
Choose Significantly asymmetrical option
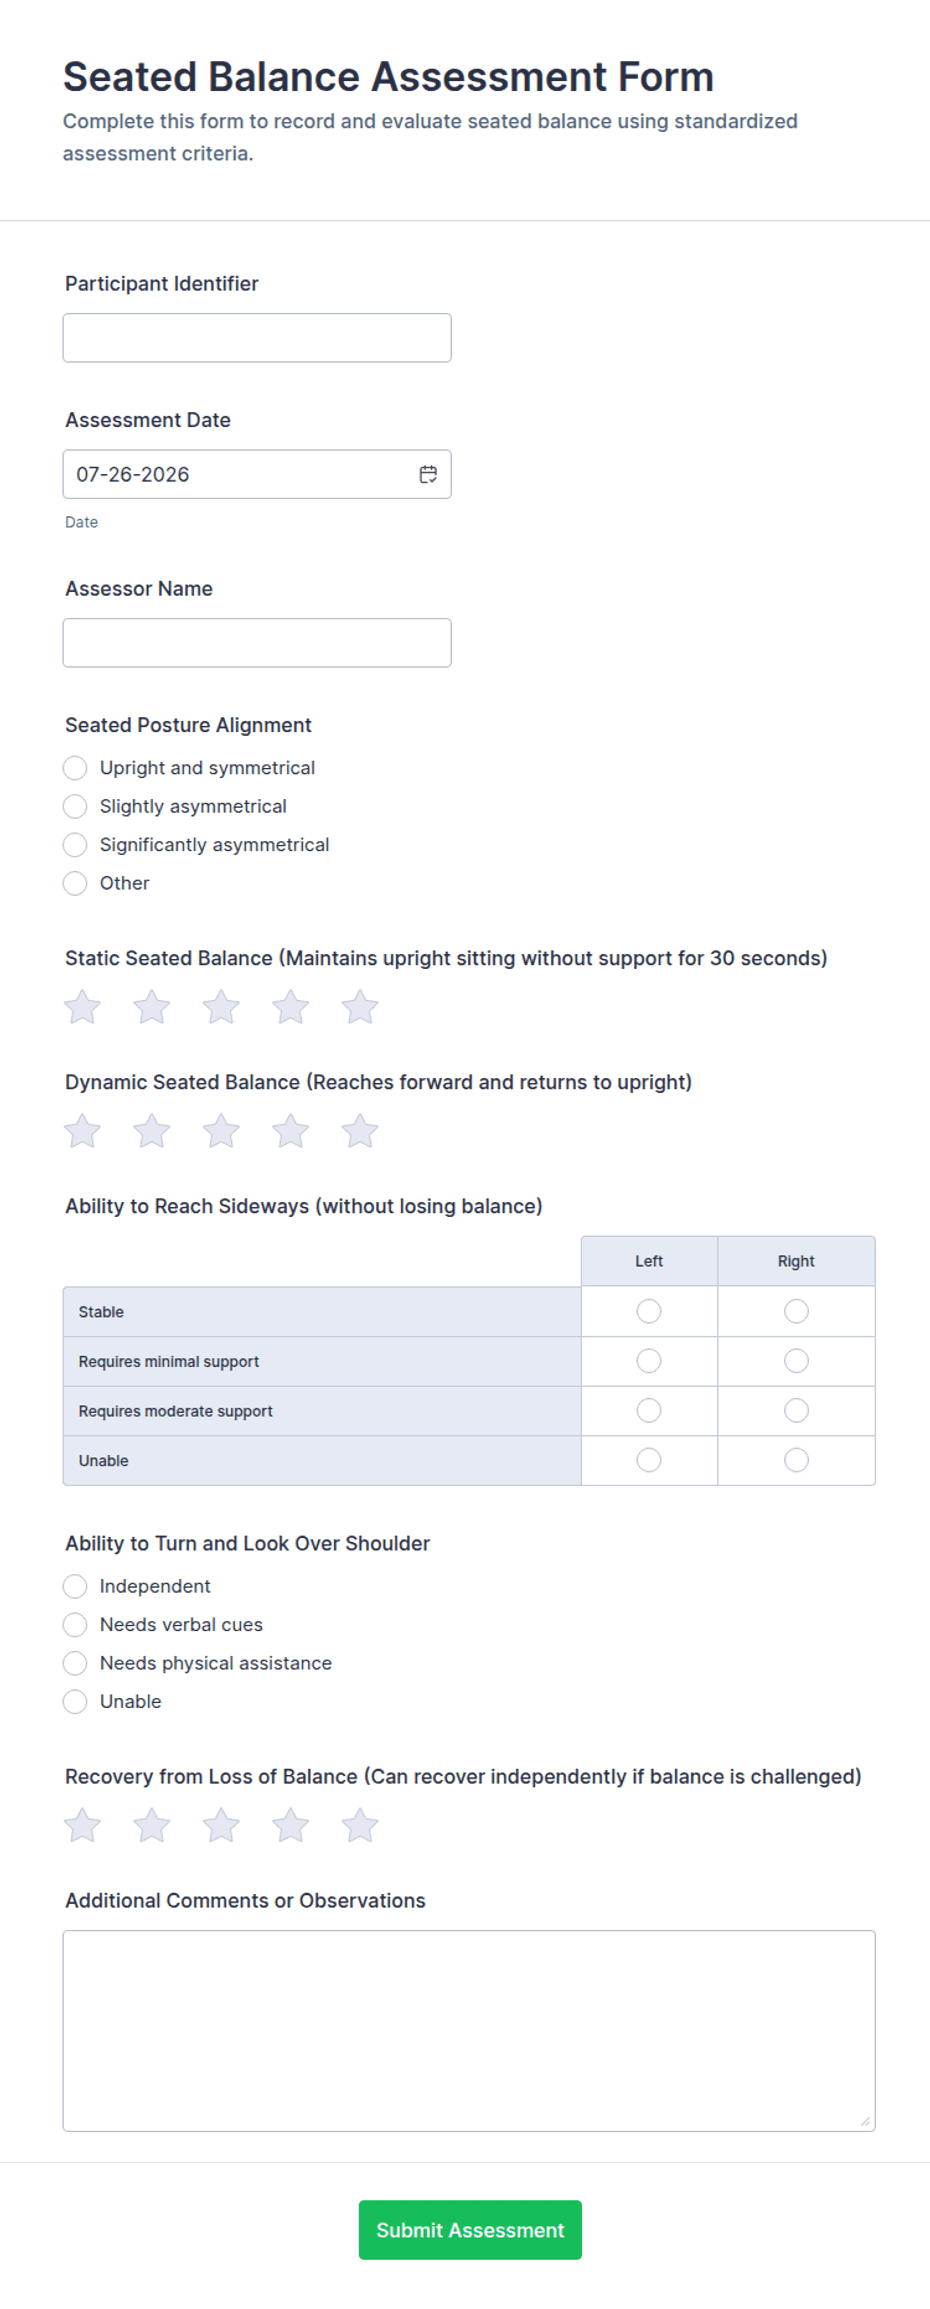[75, 845]
